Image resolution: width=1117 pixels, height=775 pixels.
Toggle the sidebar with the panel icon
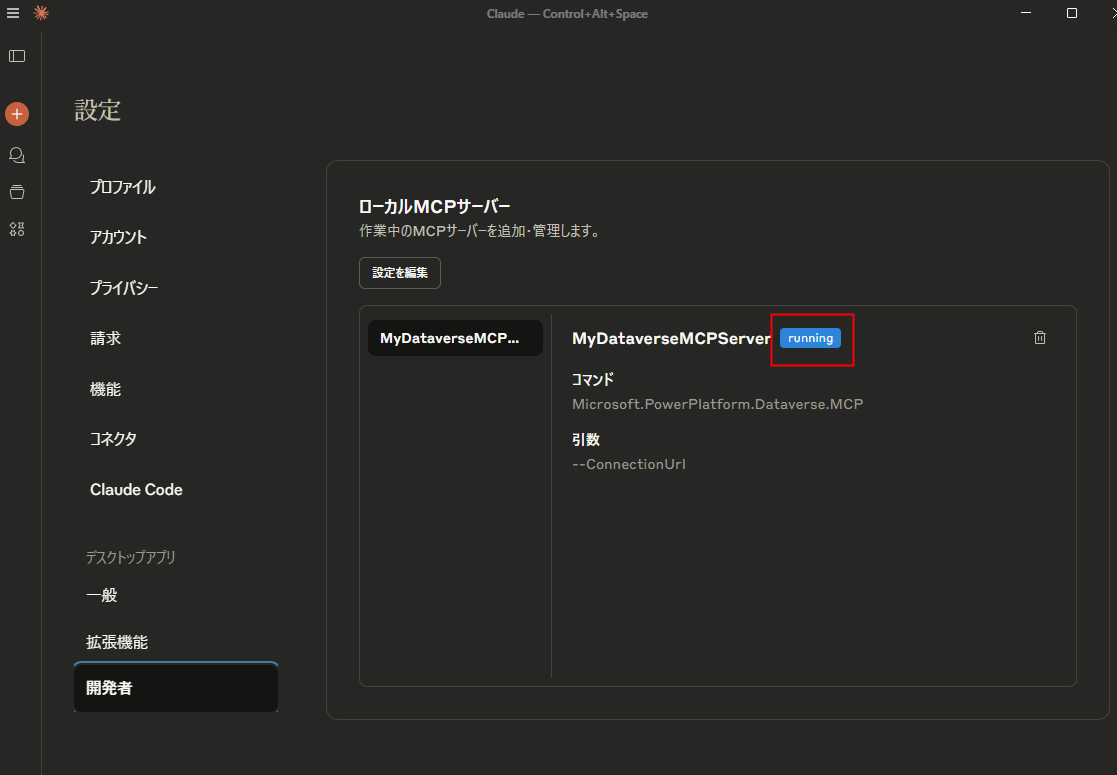tap(16, 56)
